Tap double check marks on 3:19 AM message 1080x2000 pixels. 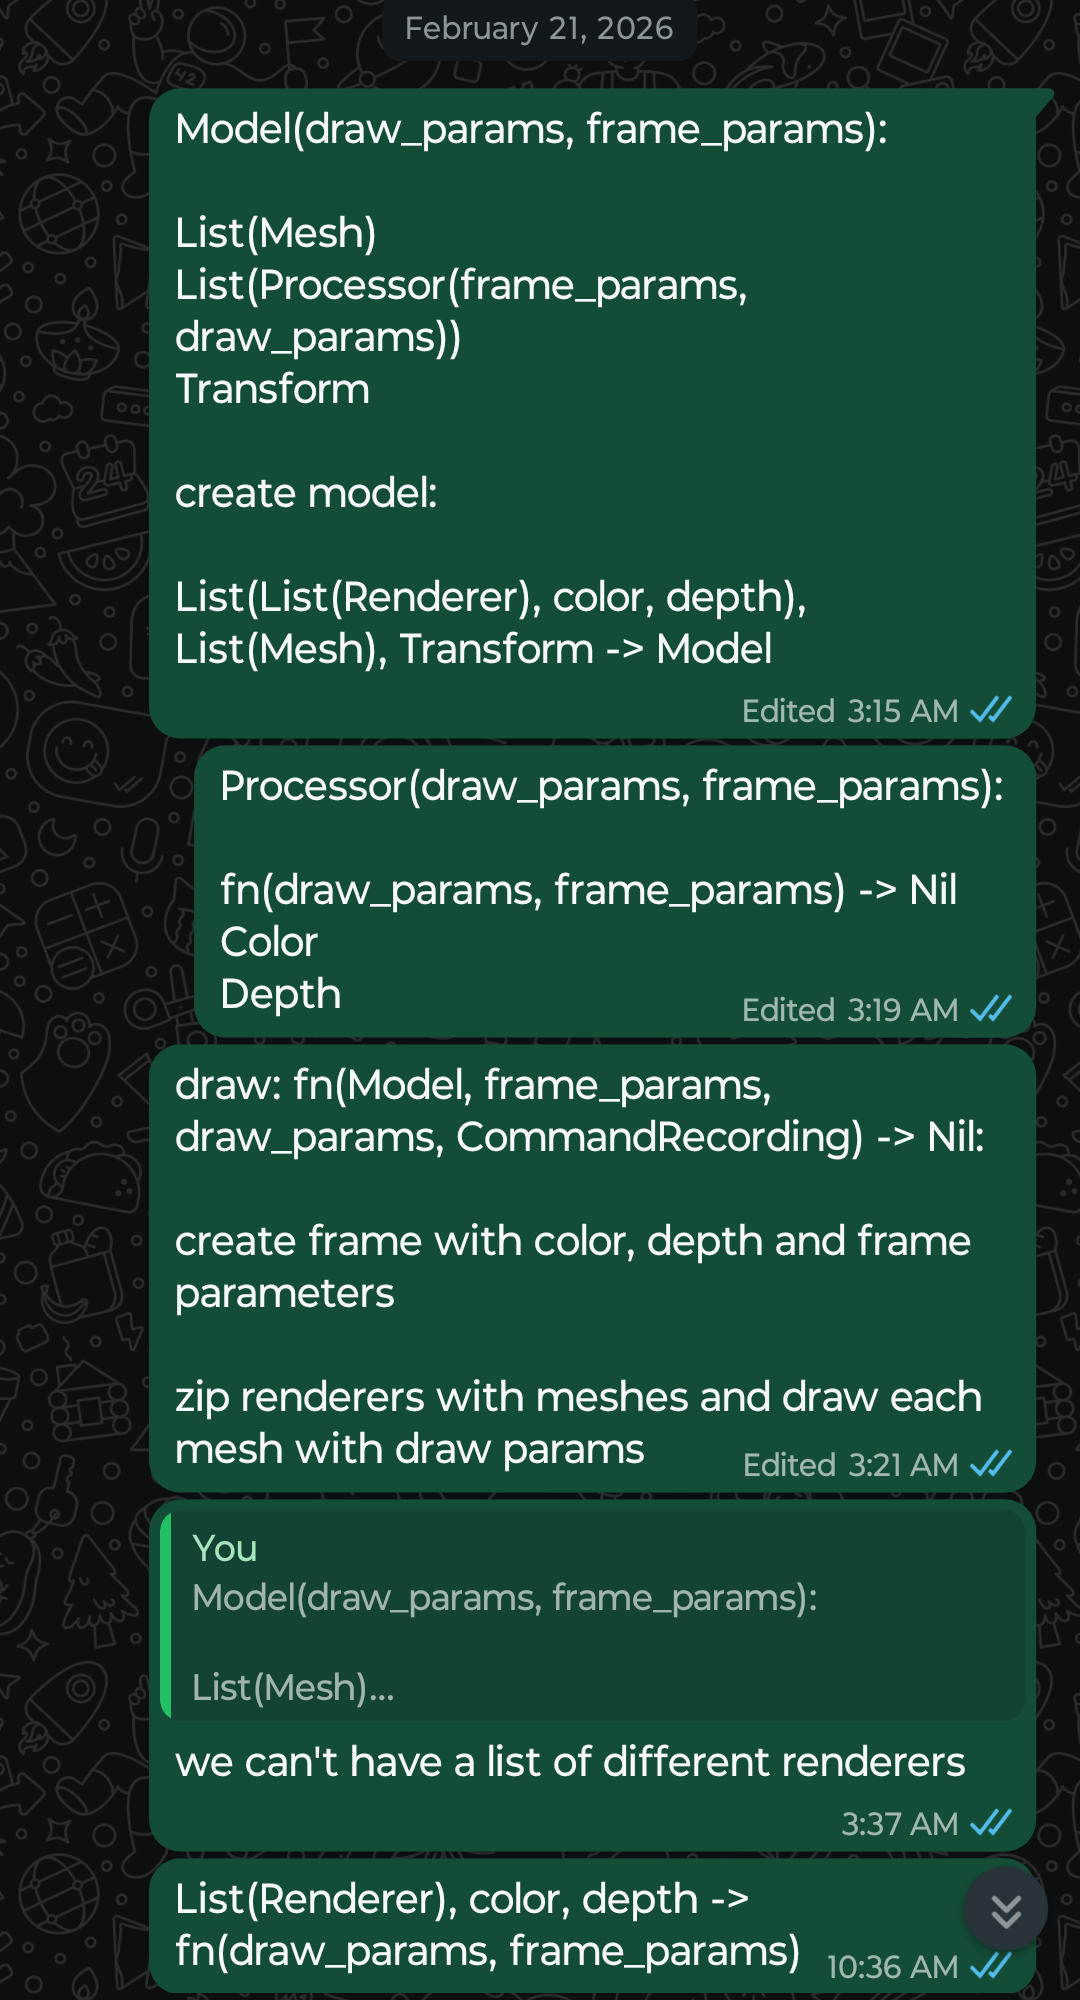click(x=991, y=1009)
